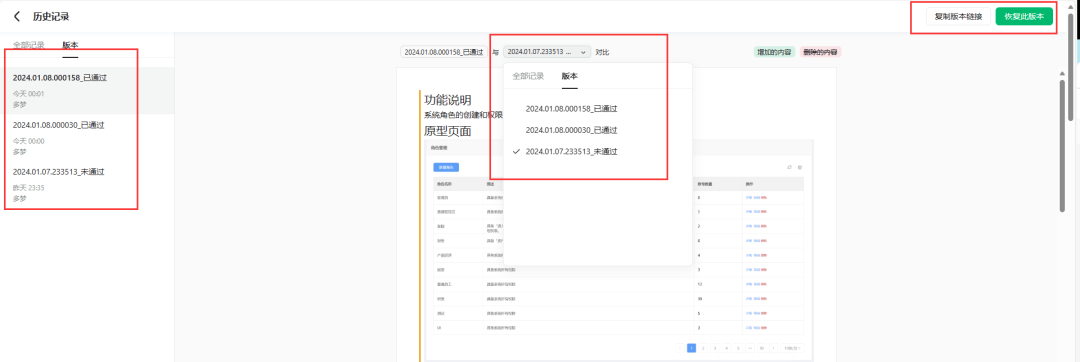The width and height of the screenshot is (1080, 362).
Task: Switch to 全部记录 tab inside dropdown popup
Action: pyautogui.click(x=528, y=76)
